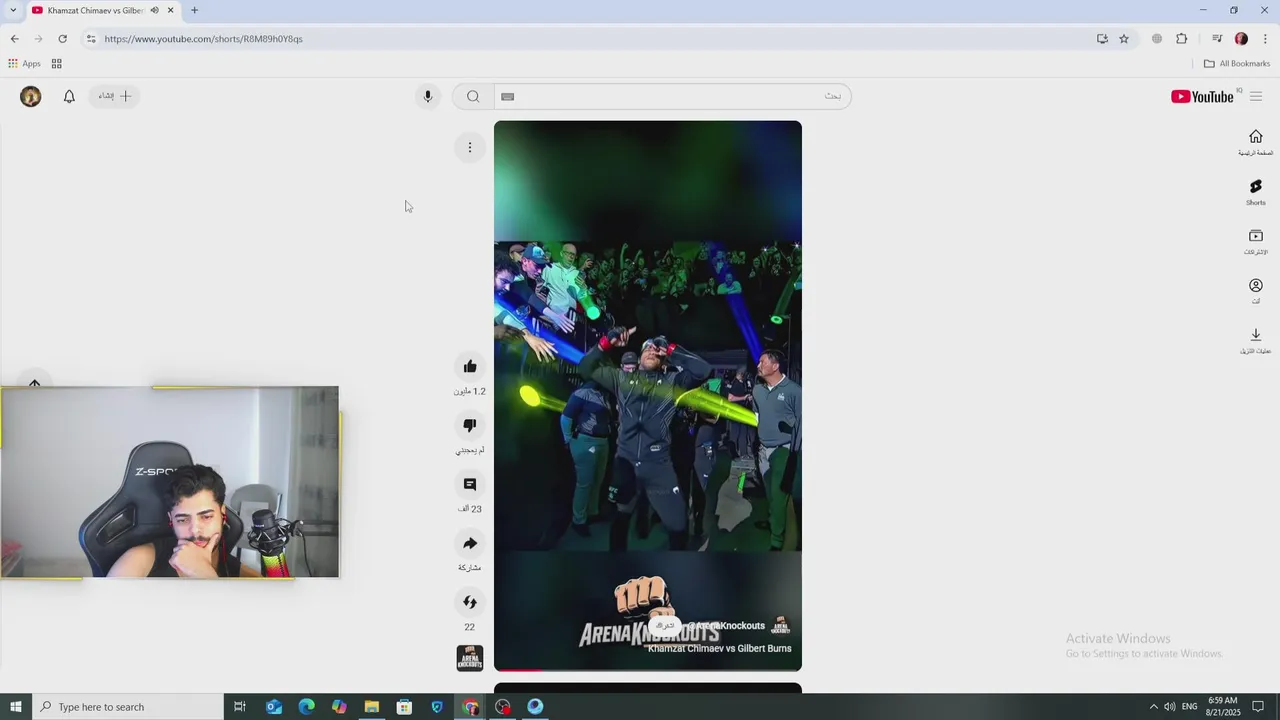Open the comments on the Short

(470, 484)
